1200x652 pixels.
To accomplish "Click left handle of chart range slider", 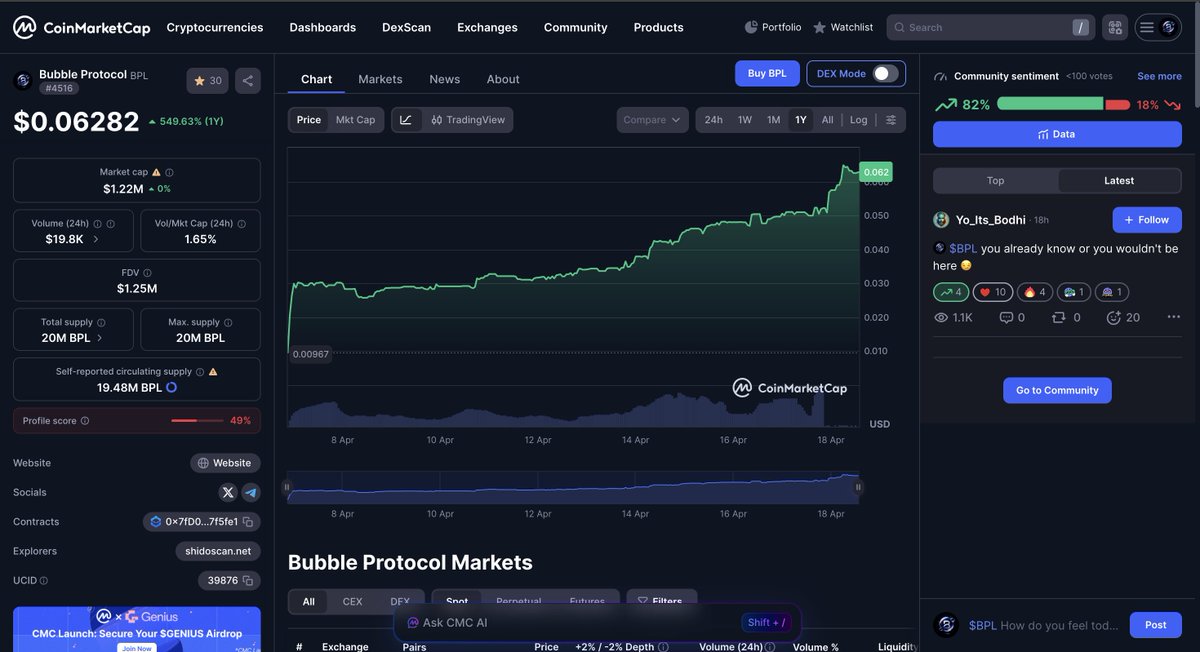I will 287,488.
